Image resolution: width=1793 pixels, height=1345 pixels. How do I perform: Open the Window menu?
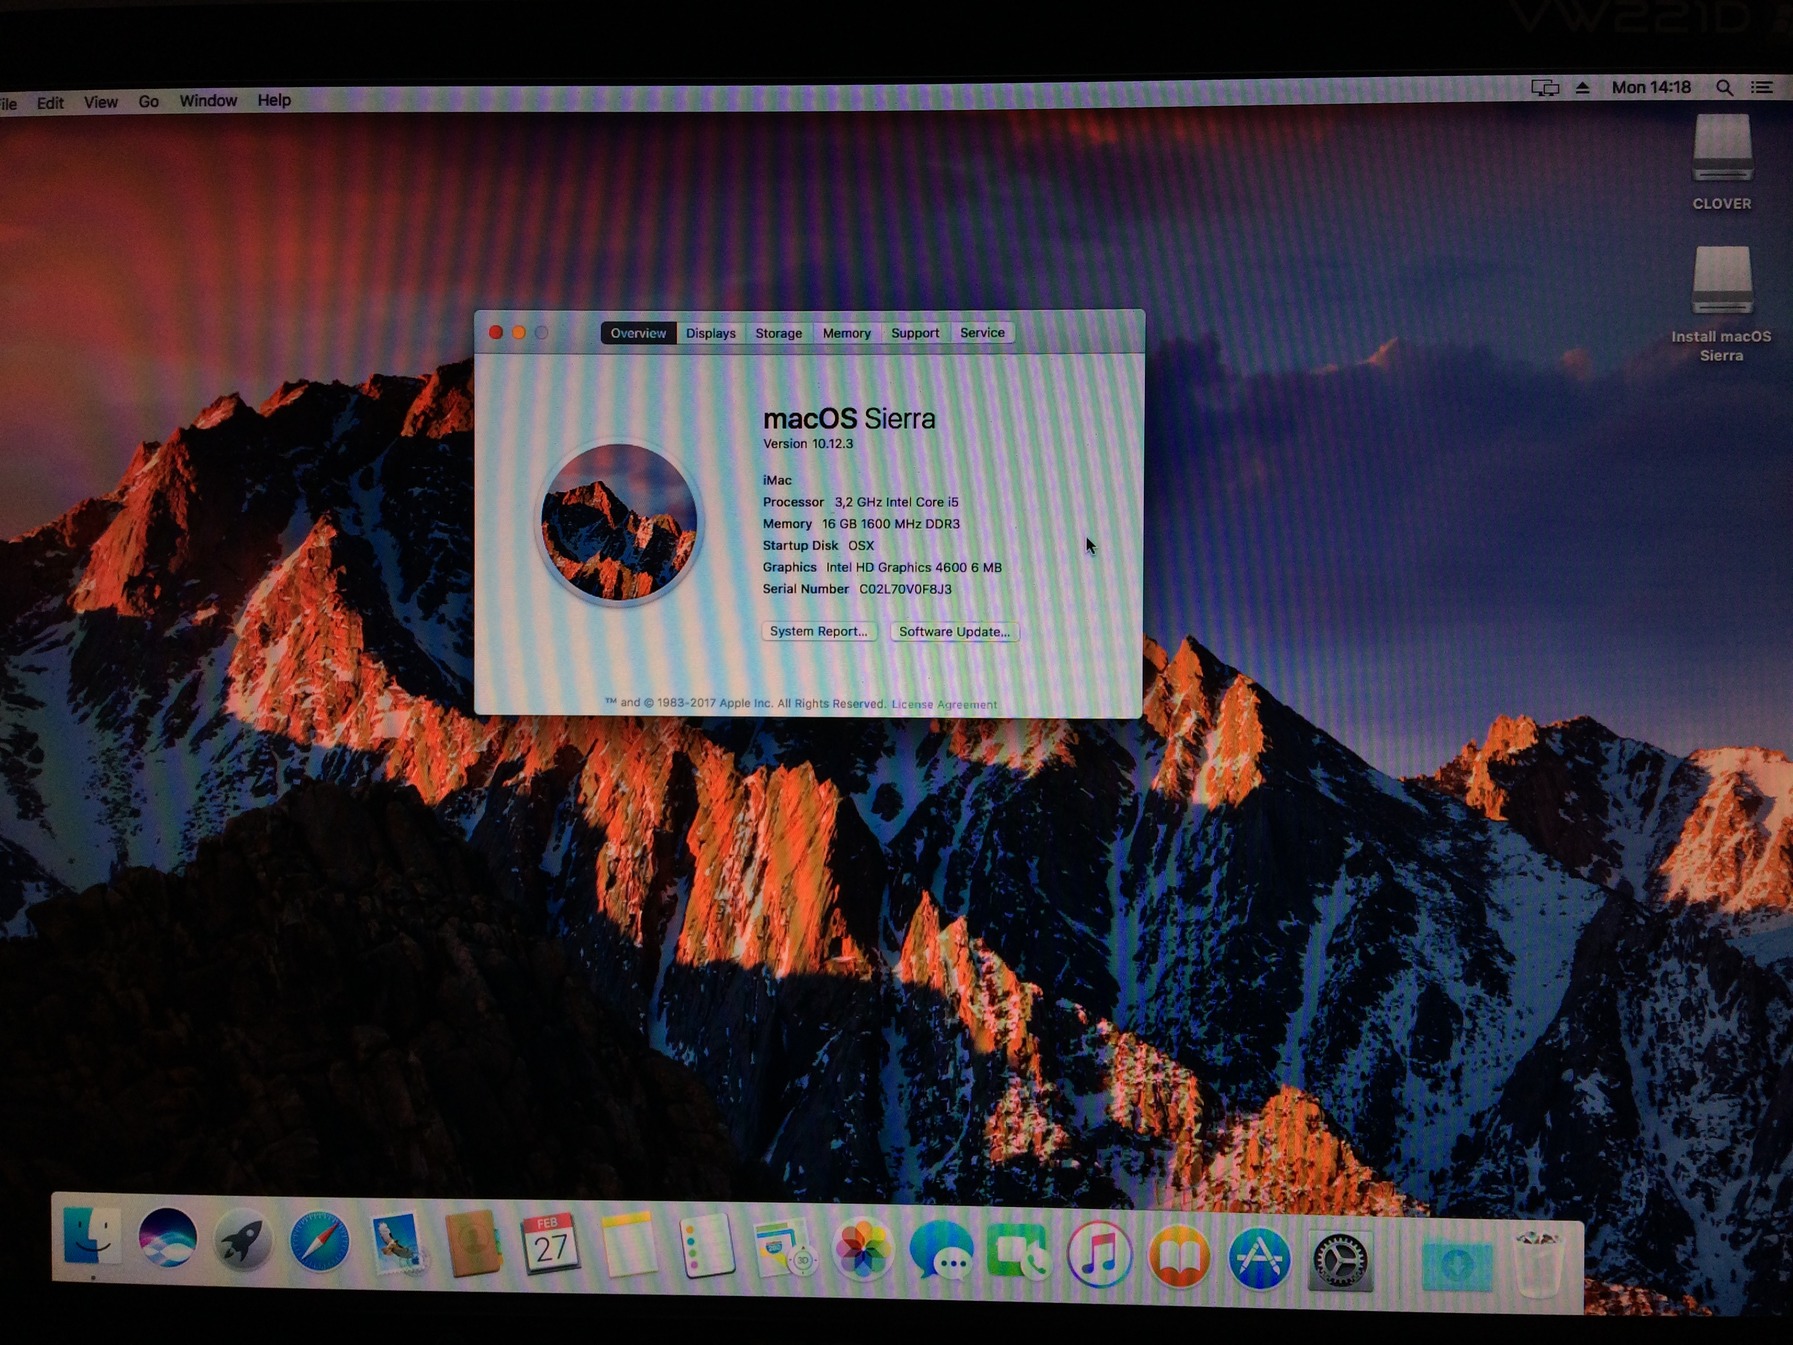[208, 100]
